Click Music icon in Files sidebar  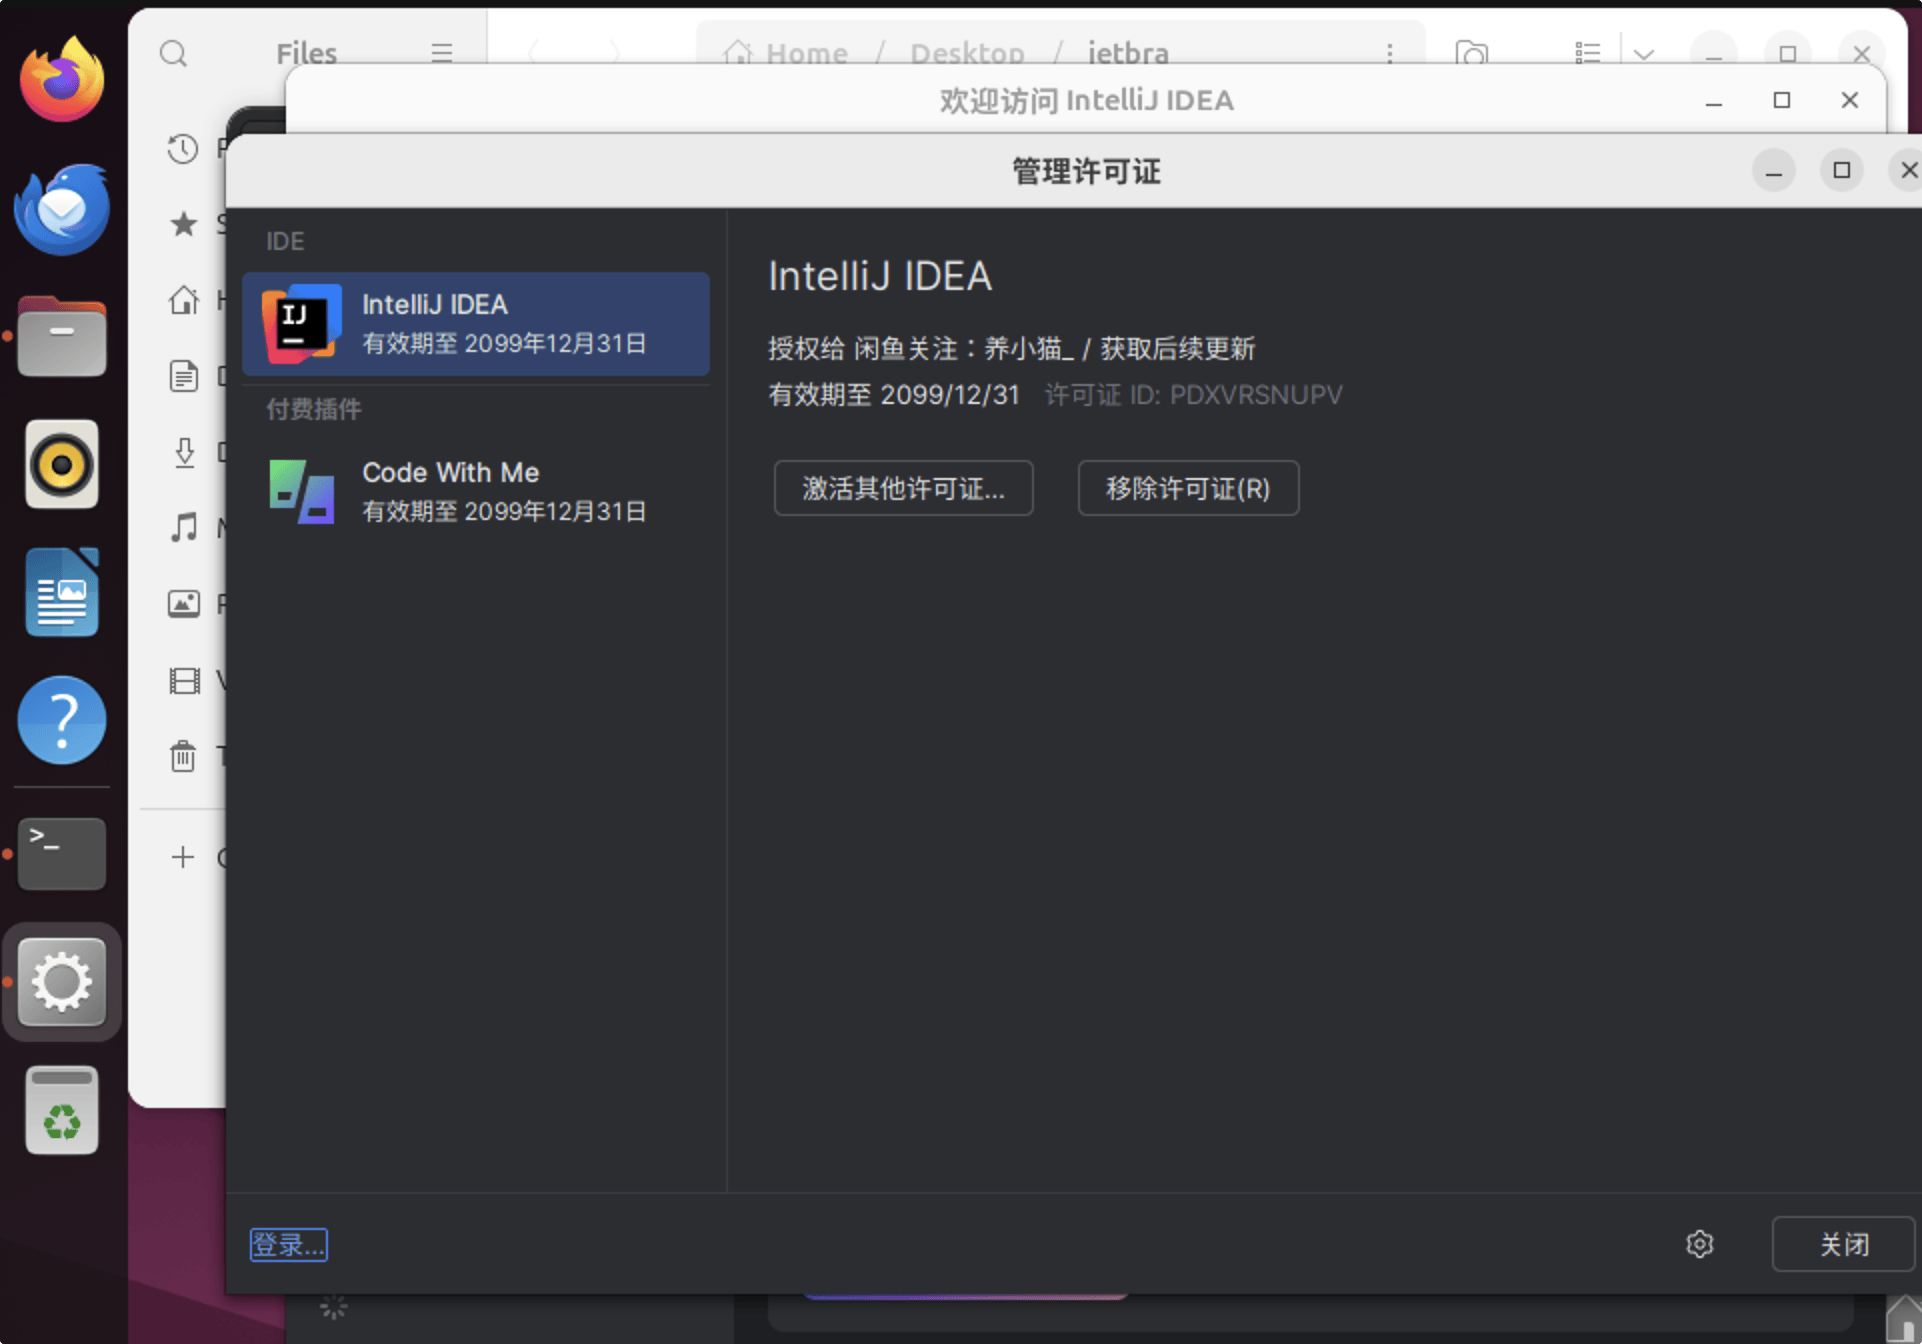[183, 527]
